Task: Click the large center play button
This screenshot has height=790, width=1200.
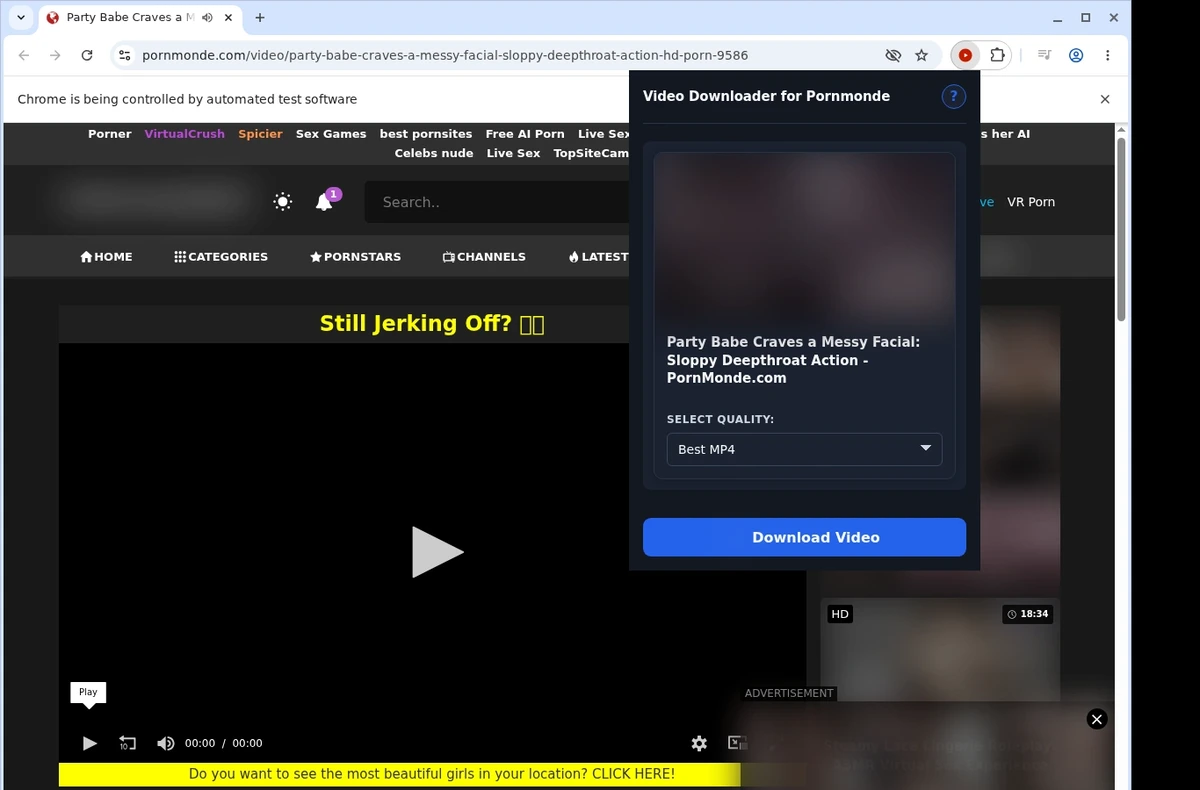Action: [437, 552]
